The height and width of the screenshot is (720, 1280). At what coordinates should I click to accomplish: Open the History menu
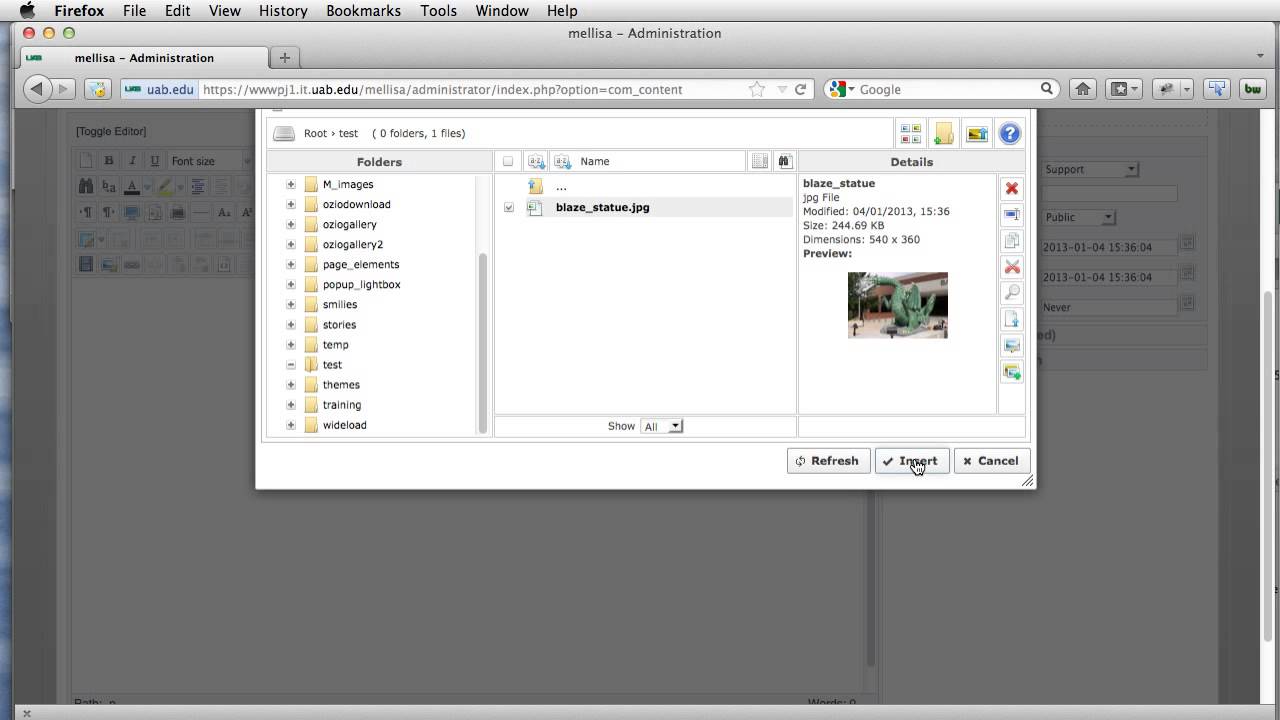[283, 11]
